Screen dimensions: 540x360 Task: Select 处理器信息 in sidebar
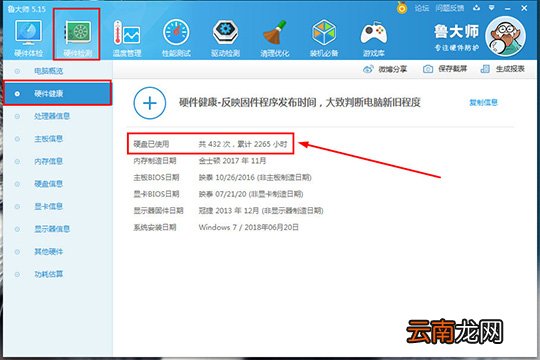pos(57,116)
